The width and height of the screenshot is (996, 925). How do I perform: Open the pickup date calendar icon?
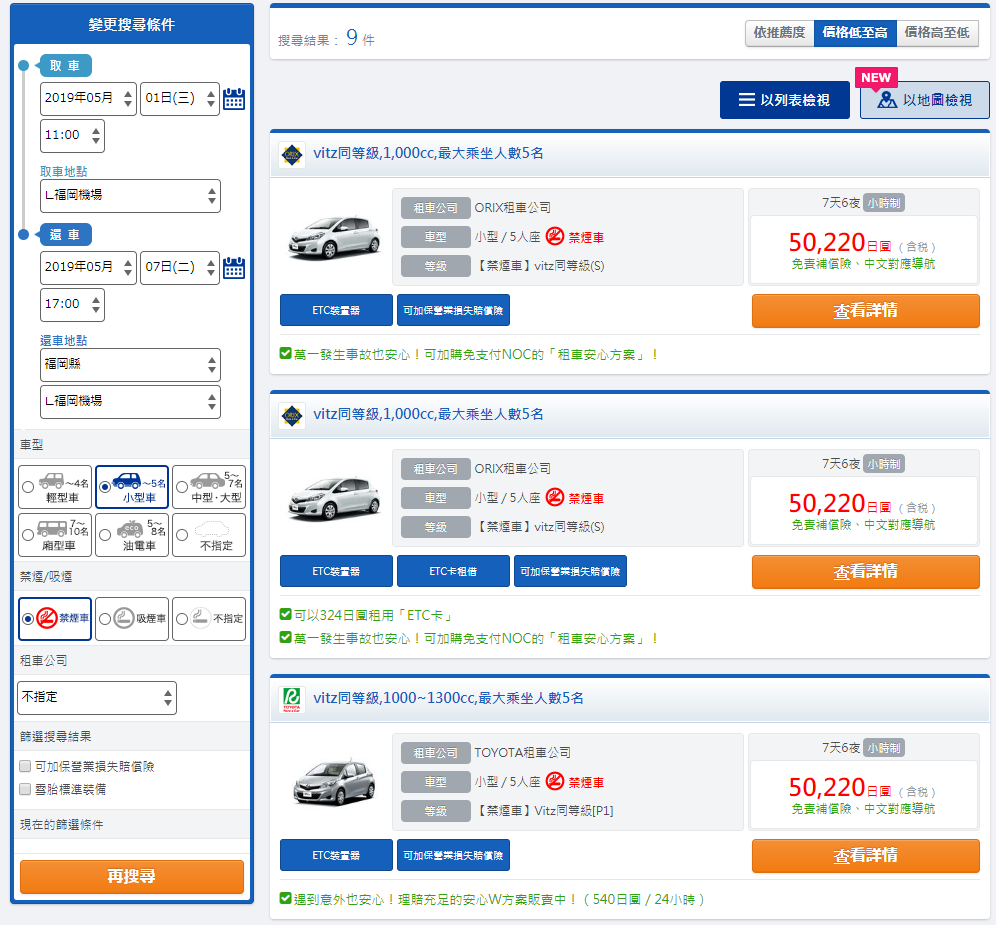(234, 98)
